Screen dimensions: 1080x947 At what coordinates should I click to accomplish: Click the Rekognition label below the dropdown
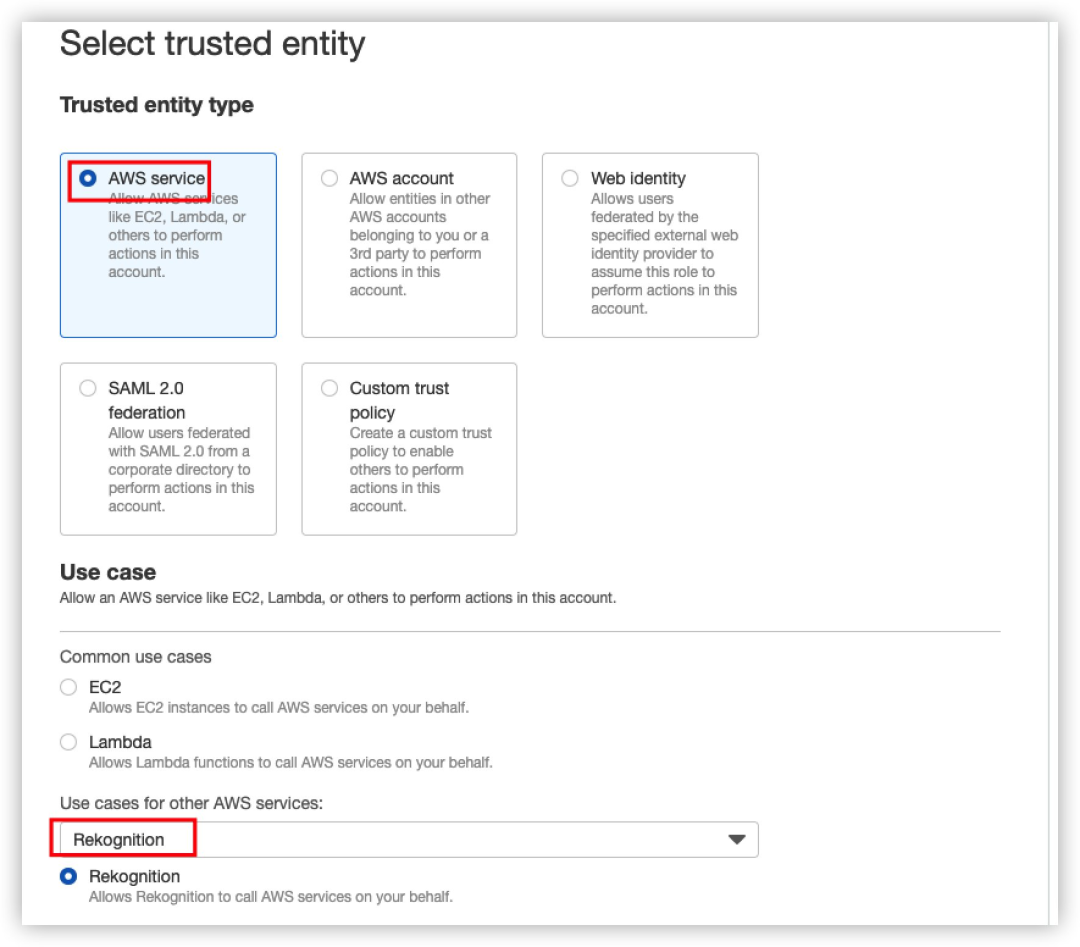pyautogui.click(x=134, y=876)
